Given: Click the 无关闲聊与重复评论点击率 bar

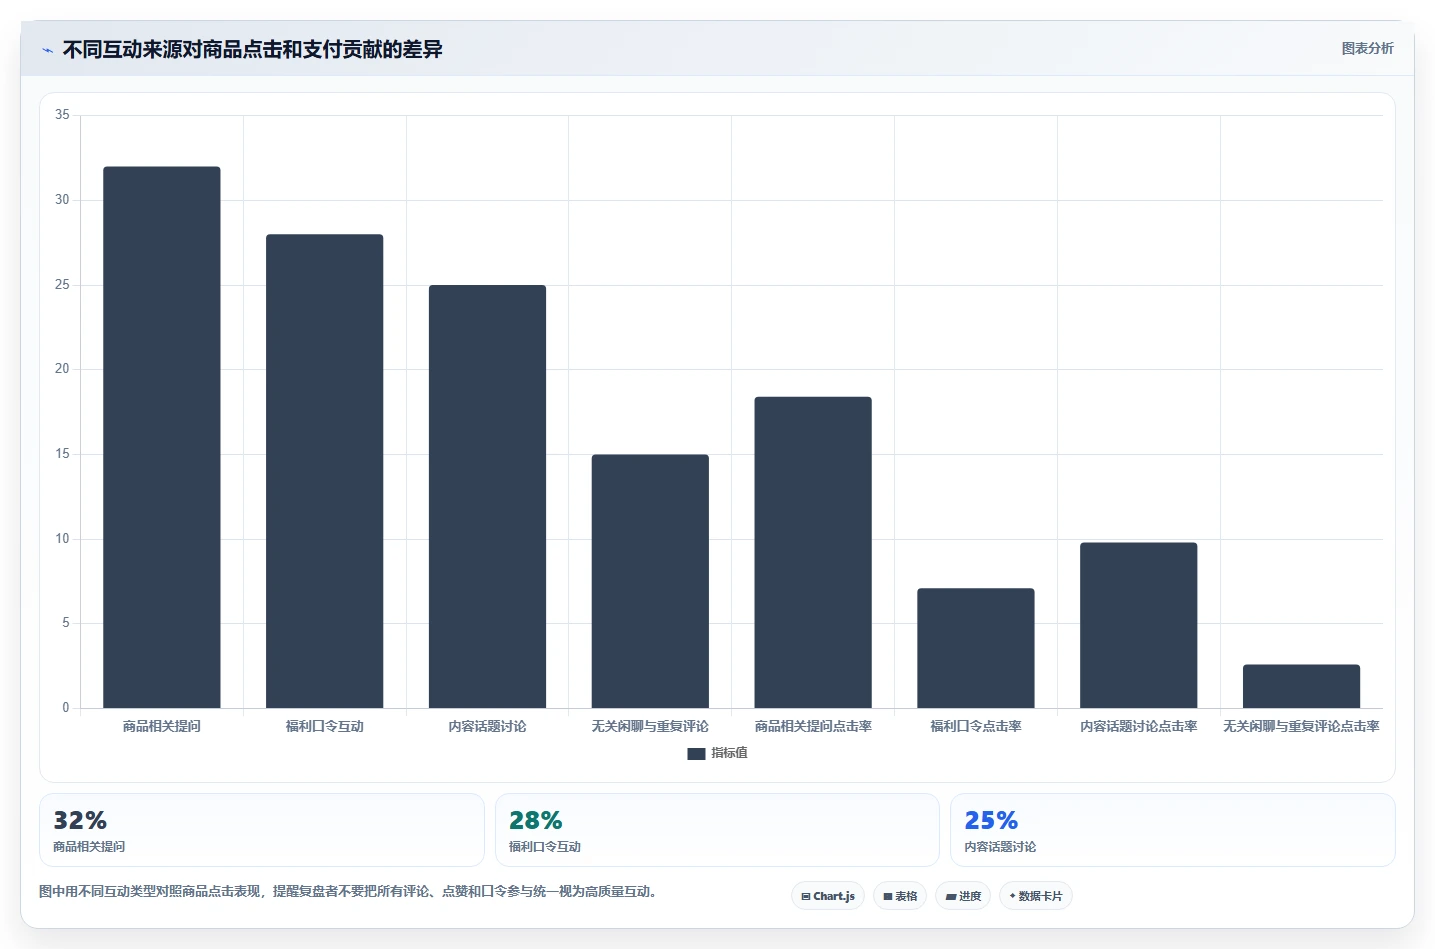Looking at the screenshot, I should pos(1301,686).
